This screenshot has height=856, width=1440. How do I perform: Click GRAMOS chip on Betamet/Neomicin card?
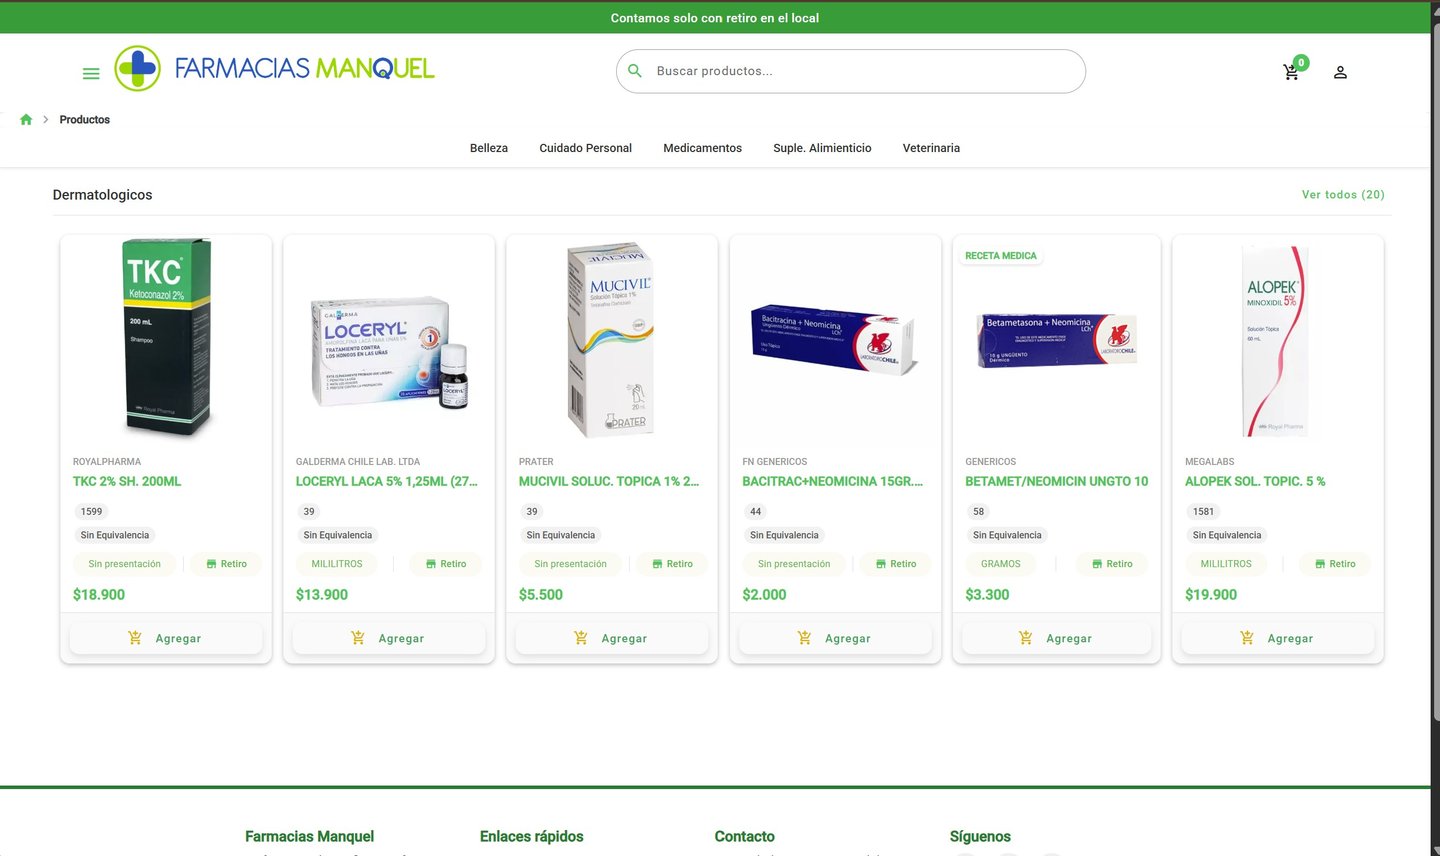[x=1001, y=564]
